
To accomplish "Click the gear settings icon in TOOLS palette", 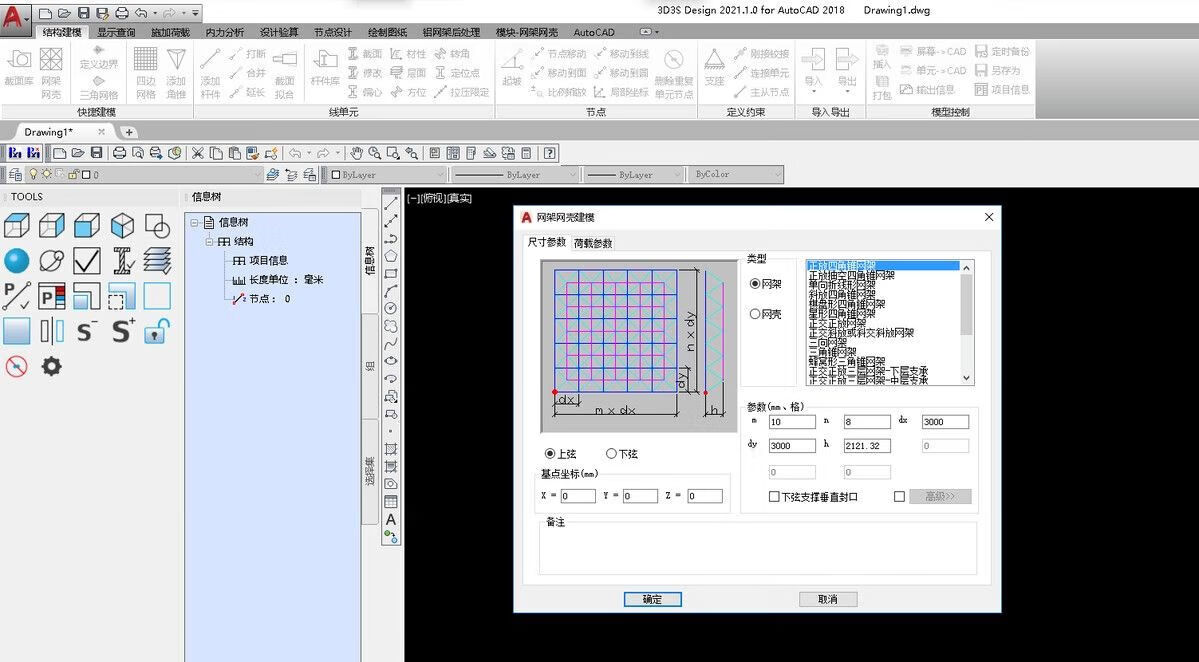I will coord(51,366).
